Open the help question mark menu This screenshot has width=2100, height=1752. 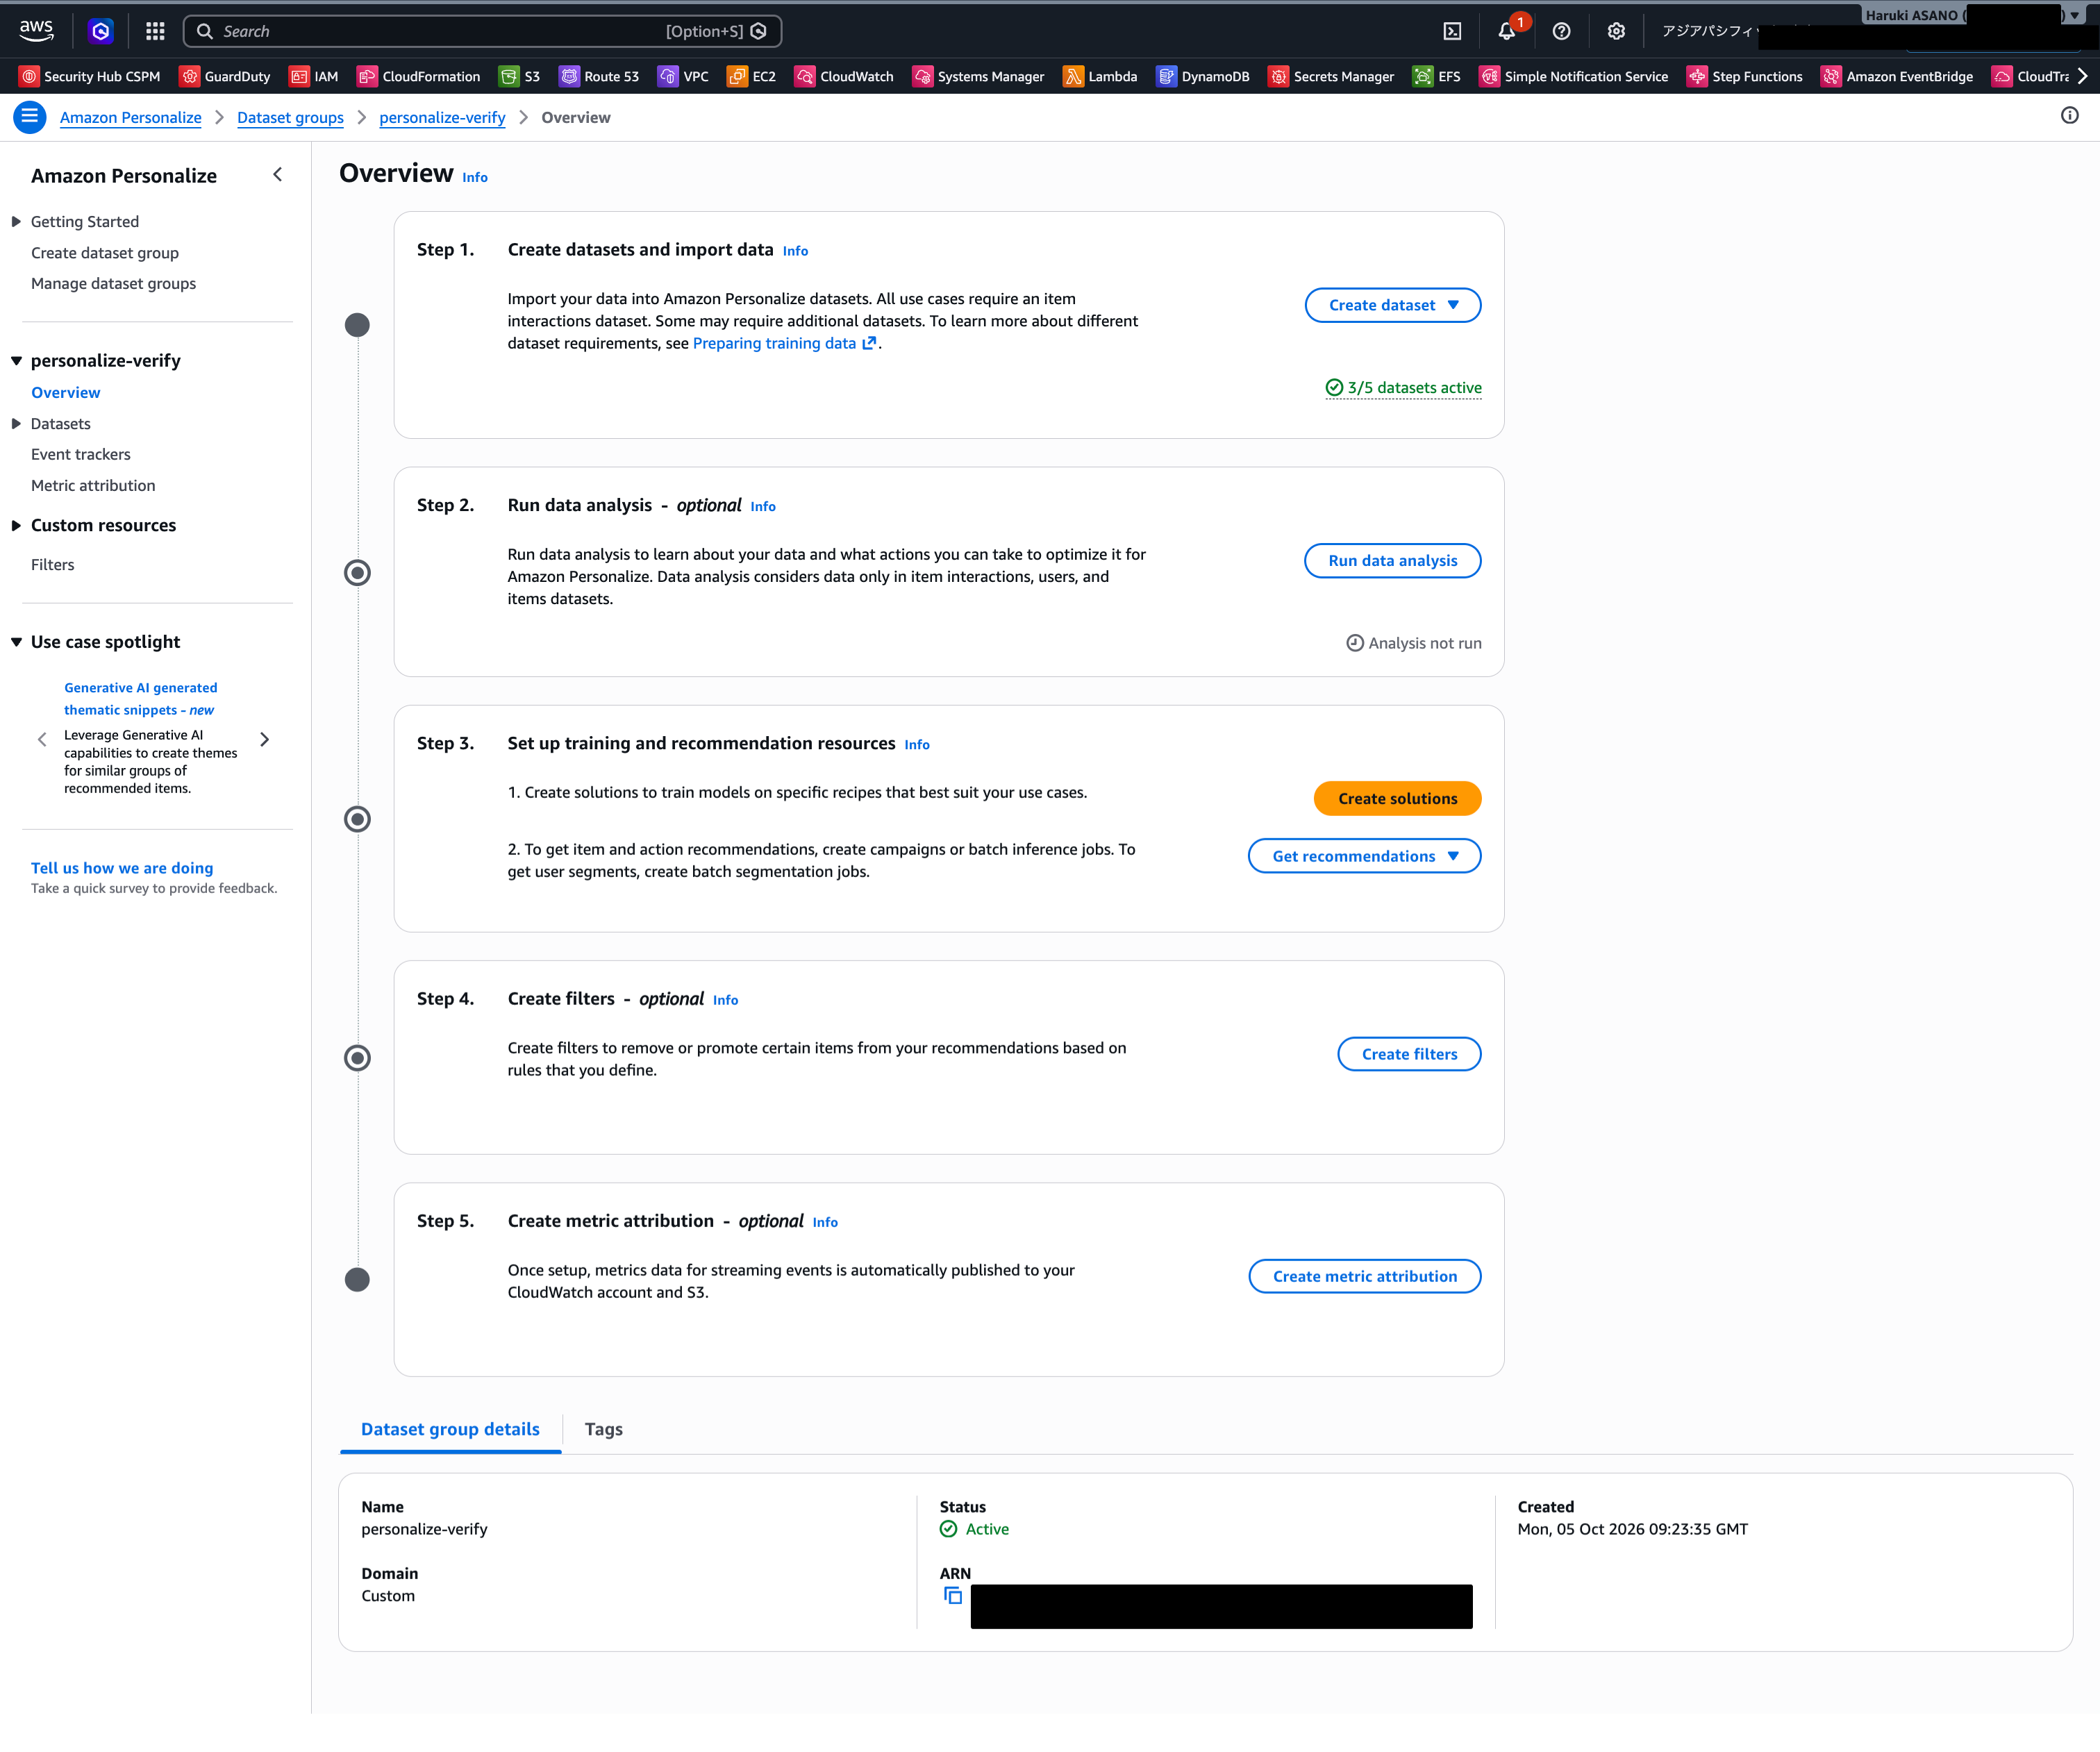[x=1561, y=31]
